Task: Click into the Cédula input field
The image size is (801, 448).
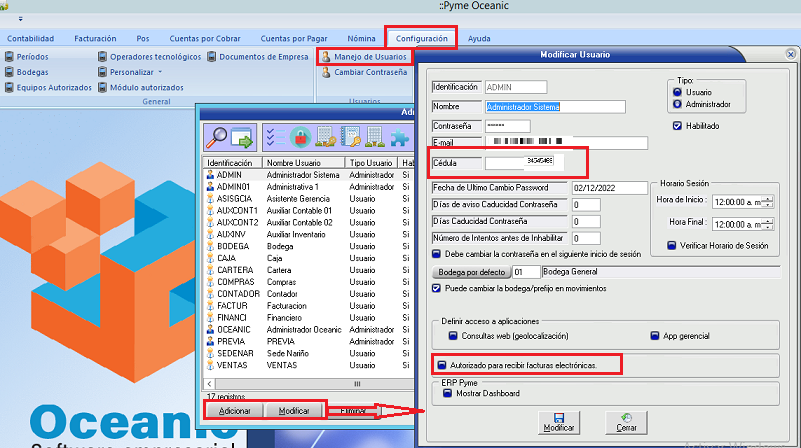Action: 525,161
